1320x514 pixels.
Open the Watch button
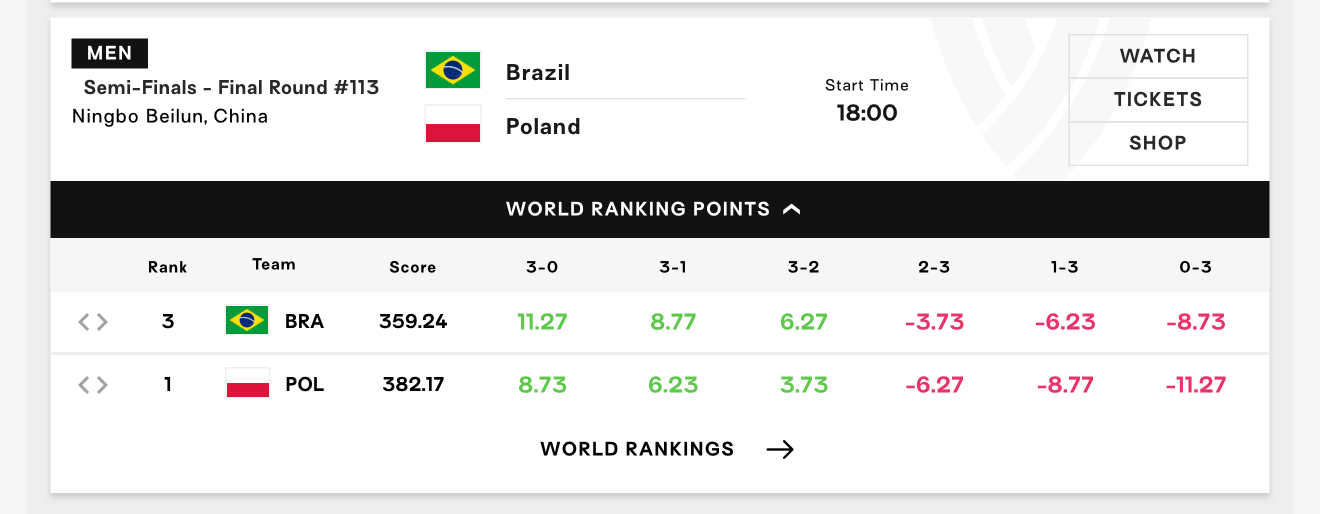tap(1158, 56)
